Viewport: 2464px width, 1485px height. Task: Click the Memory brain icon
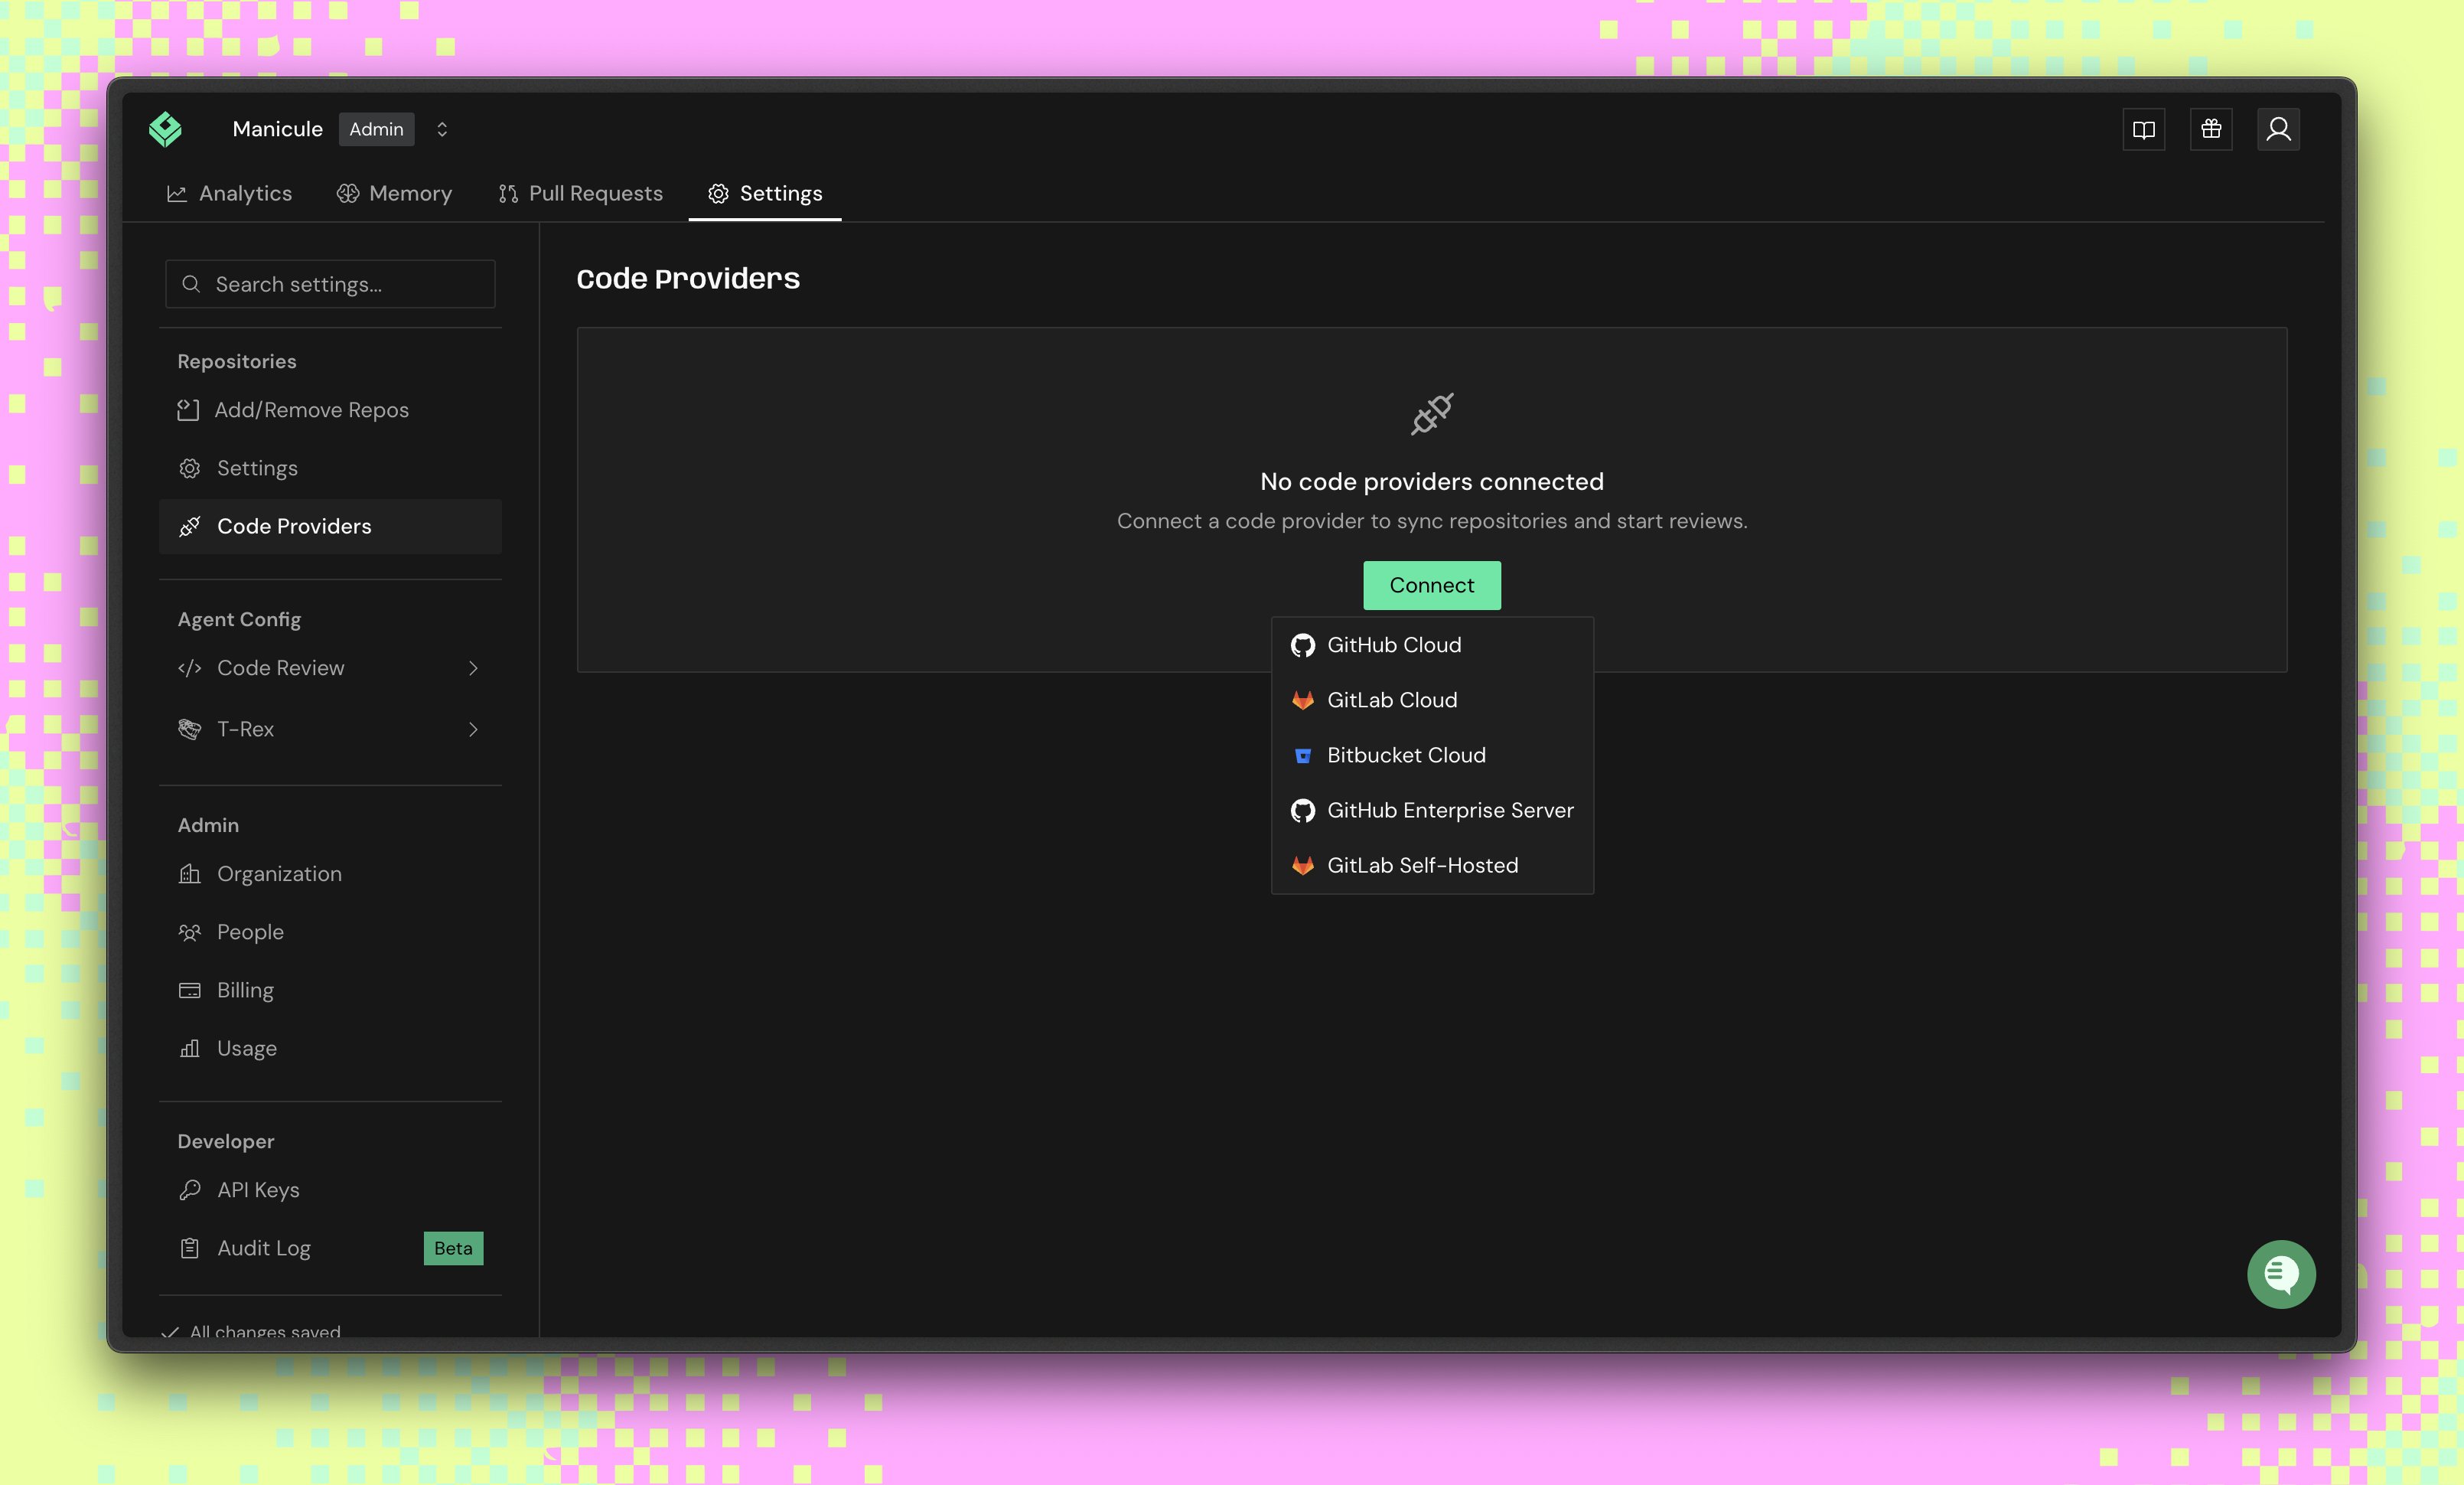pyautogui.click(x=347, y=194)
